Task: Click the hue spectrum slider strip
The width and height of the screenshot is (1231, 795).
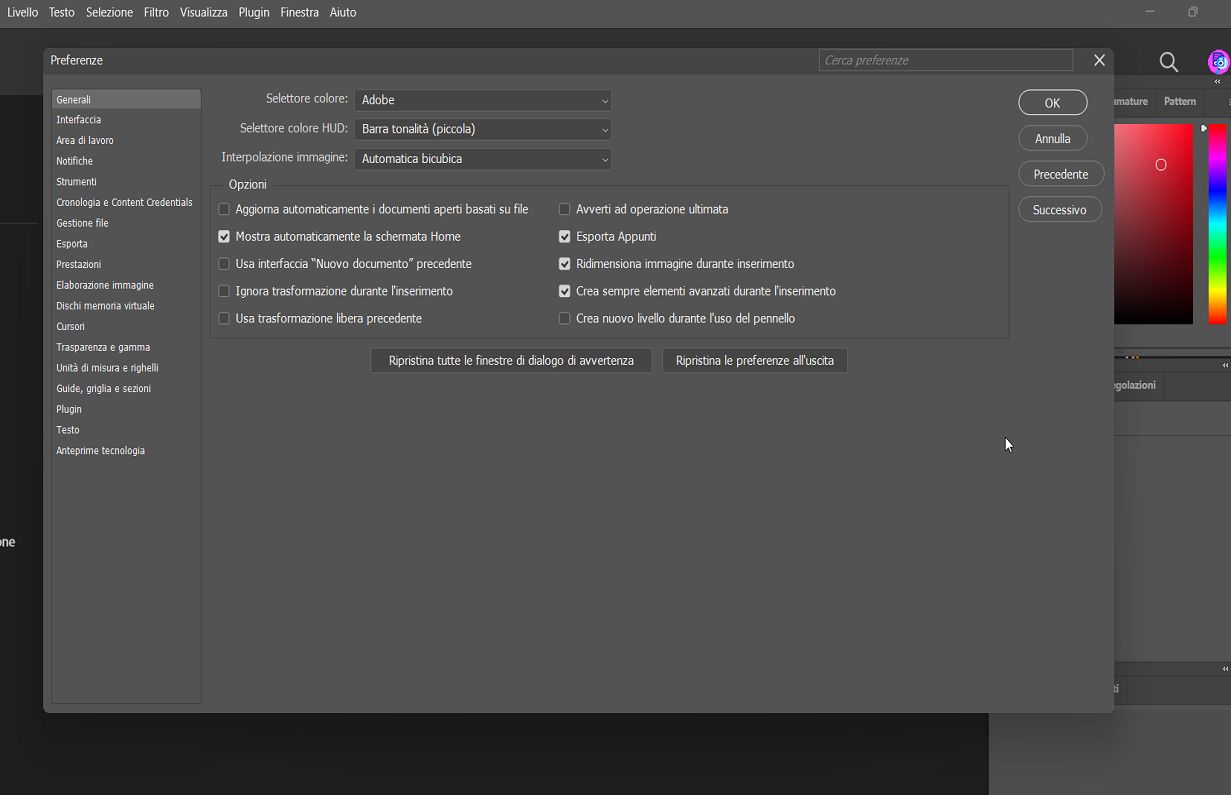Action: [x=1217, y=224]
